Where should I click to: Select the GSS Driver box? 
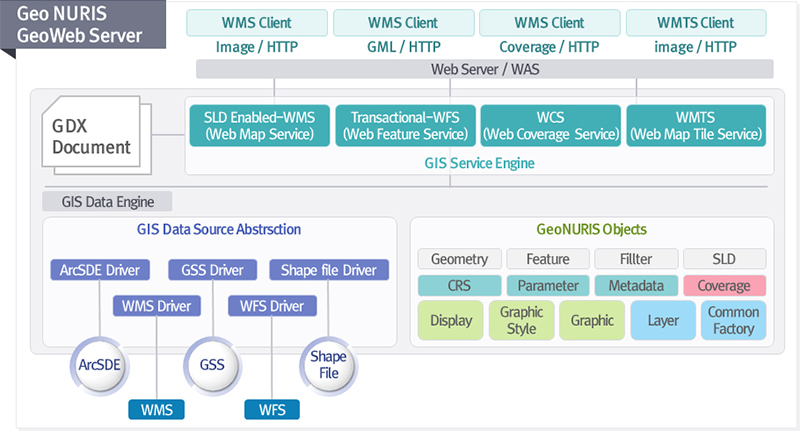213,270
